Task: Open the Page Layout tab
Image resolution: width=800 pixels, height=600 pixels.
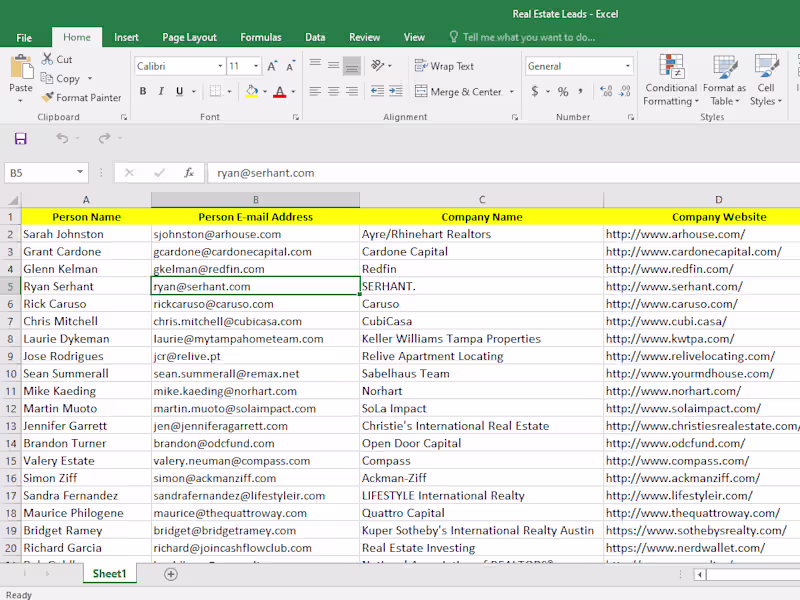Action: point(189,37)
